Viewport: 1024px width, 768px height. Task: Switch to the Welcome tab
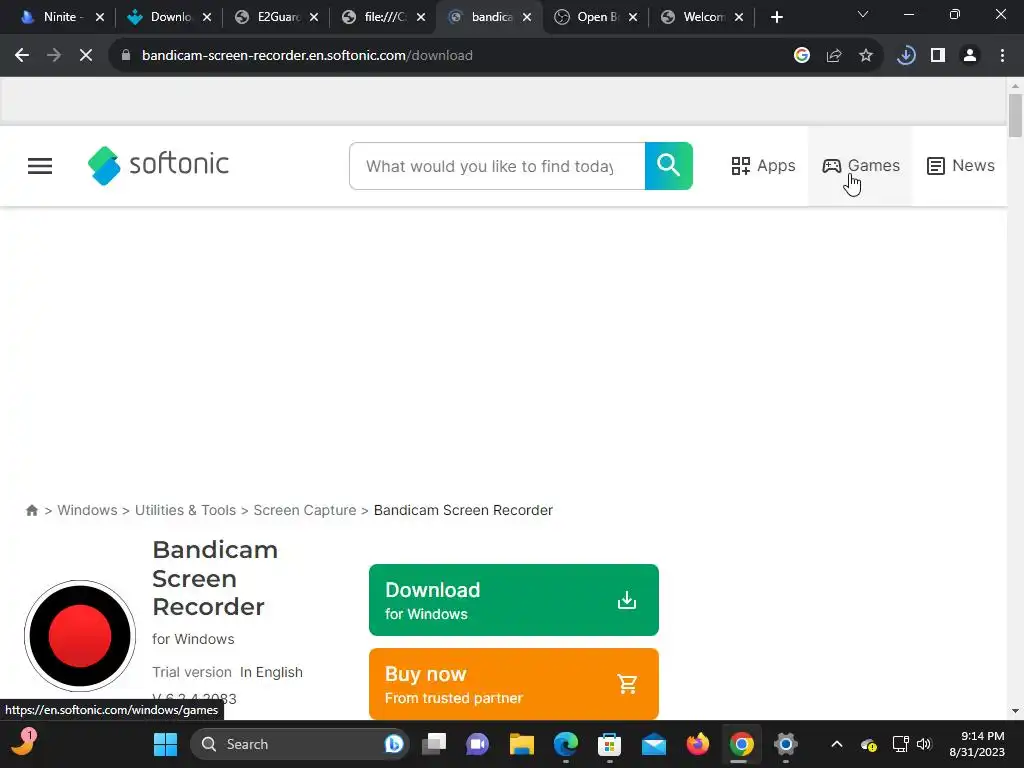coord(703,17)
